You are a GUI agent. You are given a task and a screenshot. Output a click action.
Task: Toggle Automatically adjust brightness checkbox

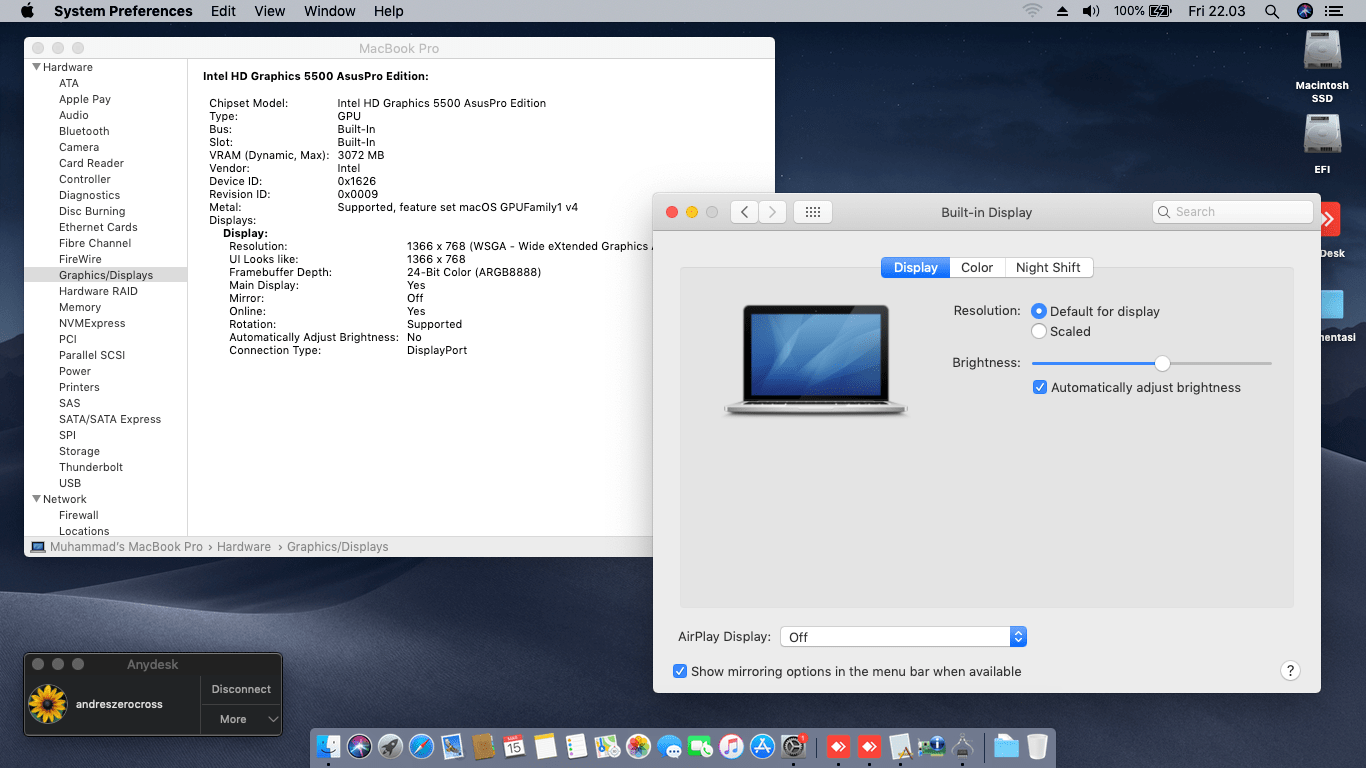[1040, 387]
